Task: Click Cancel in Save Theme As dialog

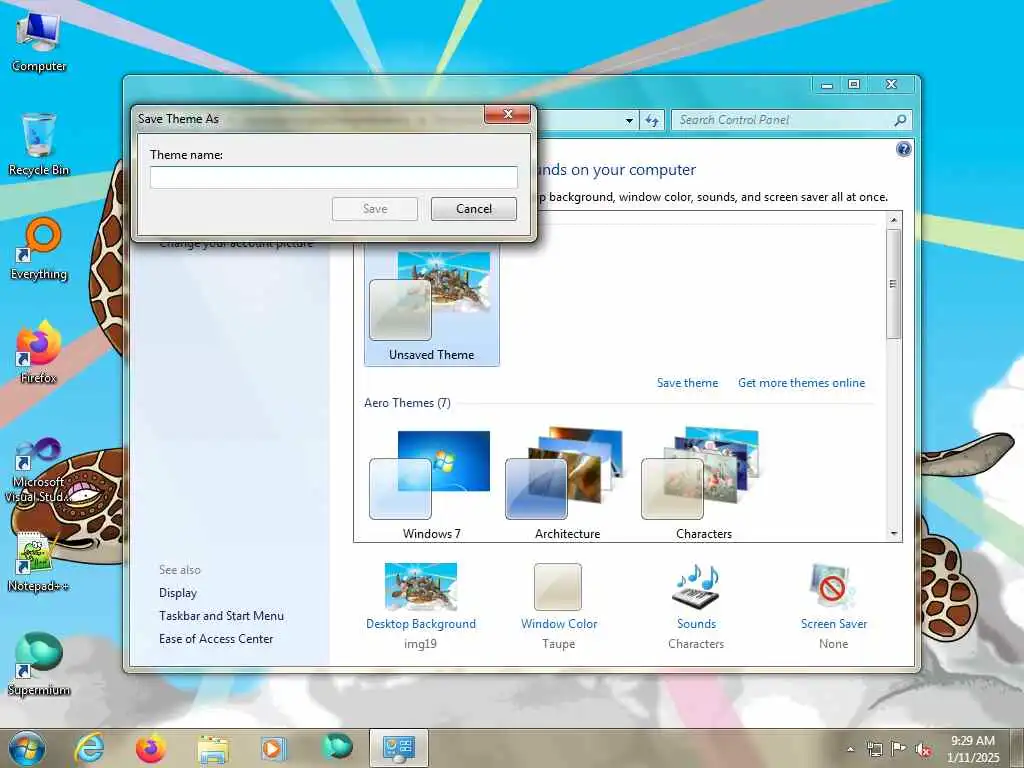Action: tap(474, 209)
